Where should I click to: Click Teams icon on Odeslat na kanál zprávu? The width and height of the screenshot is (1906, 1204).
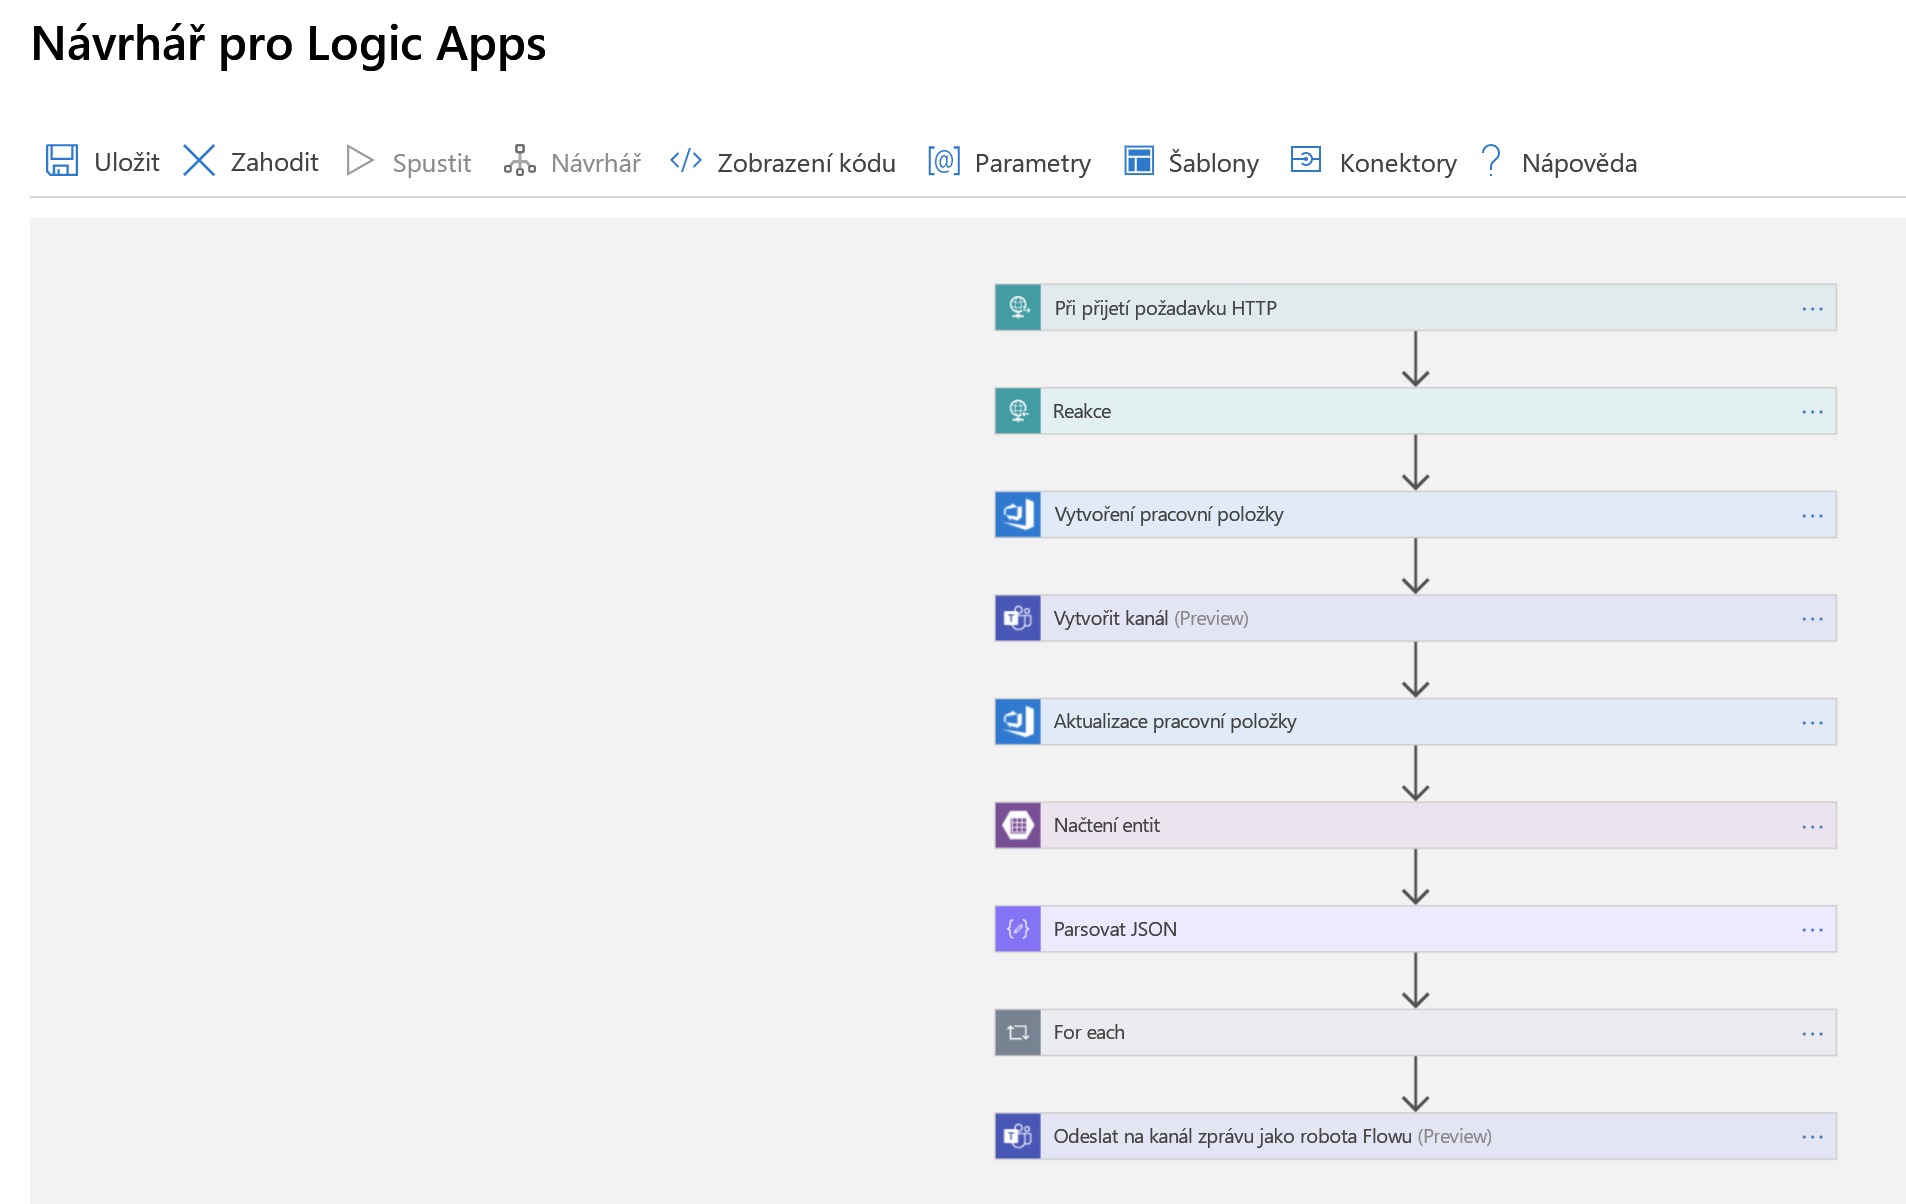[x=1018, y=1136]
